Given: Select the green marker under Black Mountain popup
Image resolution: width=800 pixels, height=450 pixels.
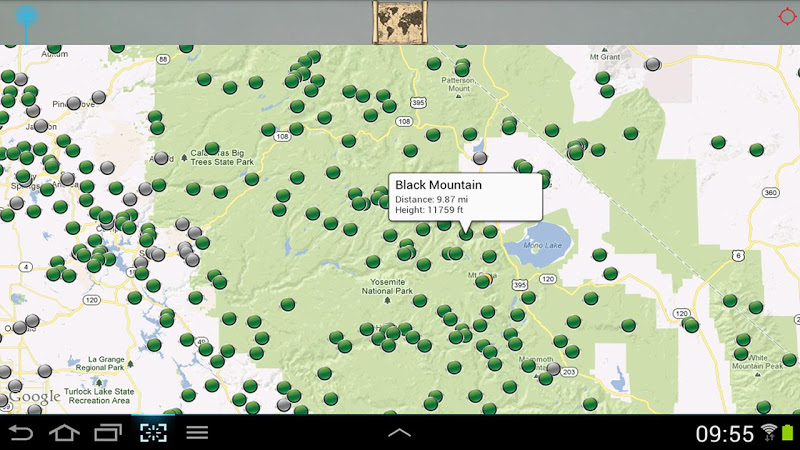Looking at the screenshot, I should 465,234.
